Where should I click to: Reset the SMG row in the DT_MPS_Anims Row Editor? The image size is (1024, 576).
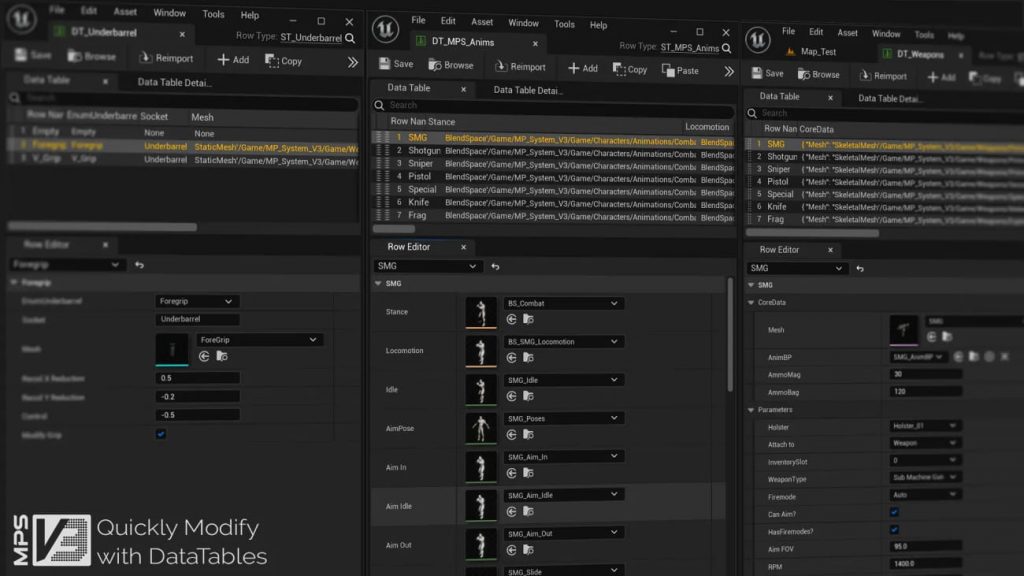(x=495, y=266)
